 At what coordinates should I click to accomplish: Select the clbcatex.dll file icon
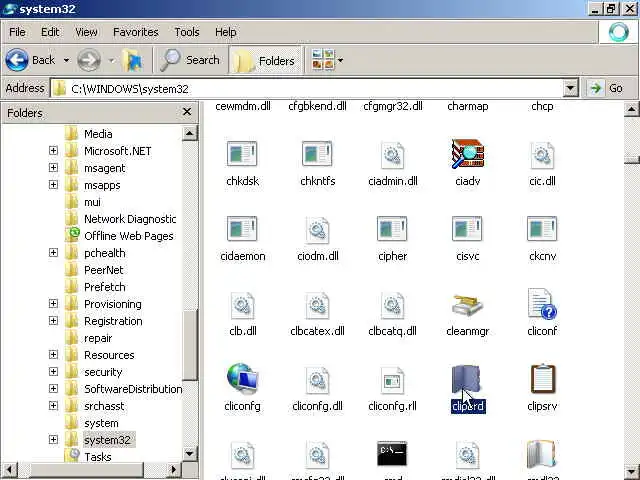point(317,305)
